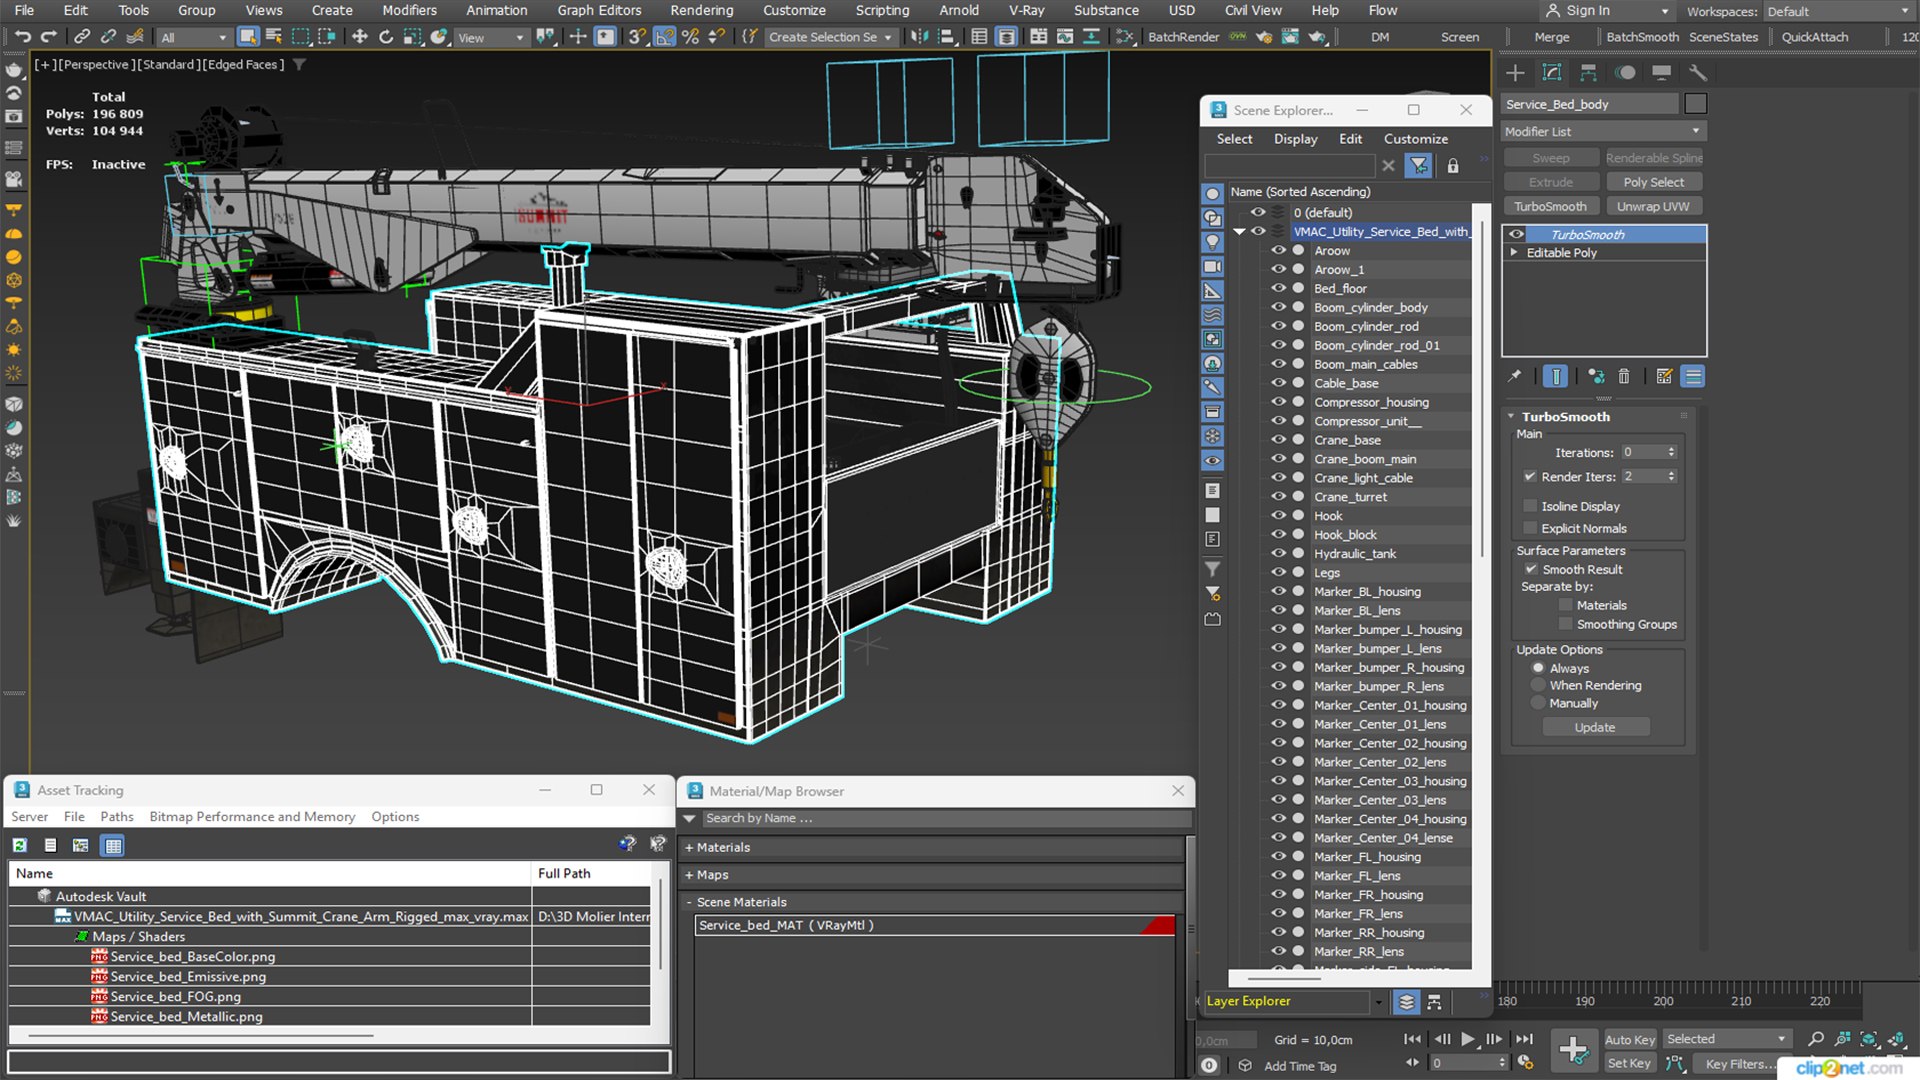Click the Undo arrow in main toolbar
1920x1080 pixels.
pos(22,37)
